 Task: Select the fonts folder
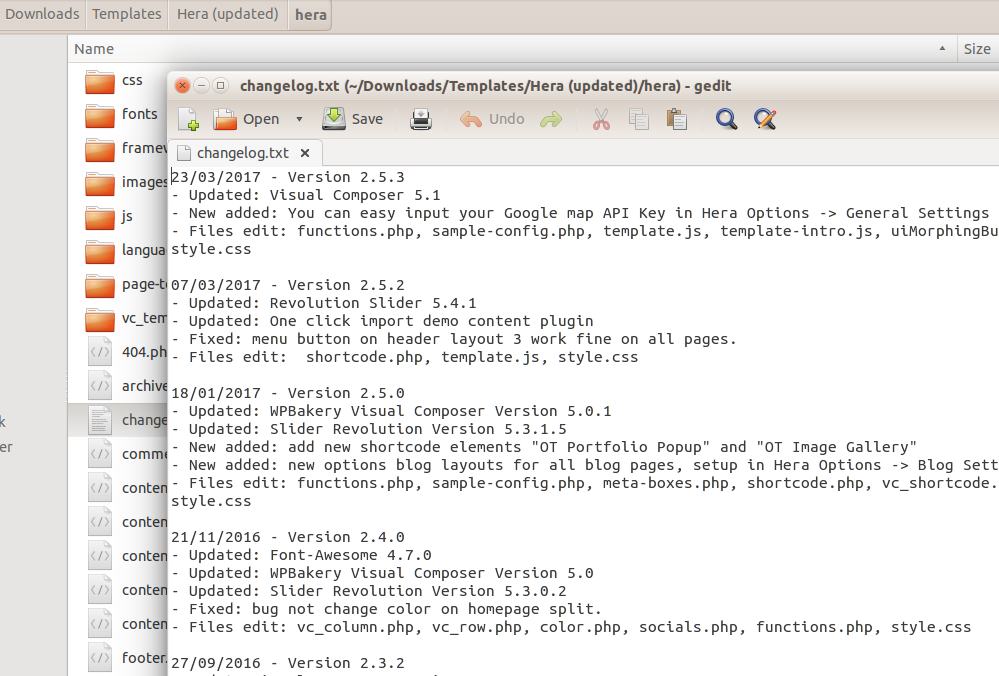point(139,114)
